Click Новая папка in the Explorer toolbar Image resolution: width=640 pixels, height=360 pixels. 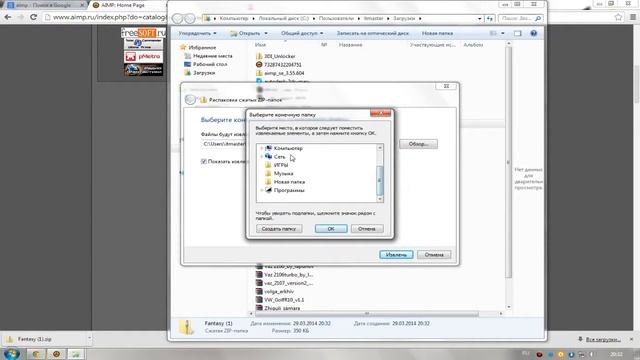click(x=437, y=33)
